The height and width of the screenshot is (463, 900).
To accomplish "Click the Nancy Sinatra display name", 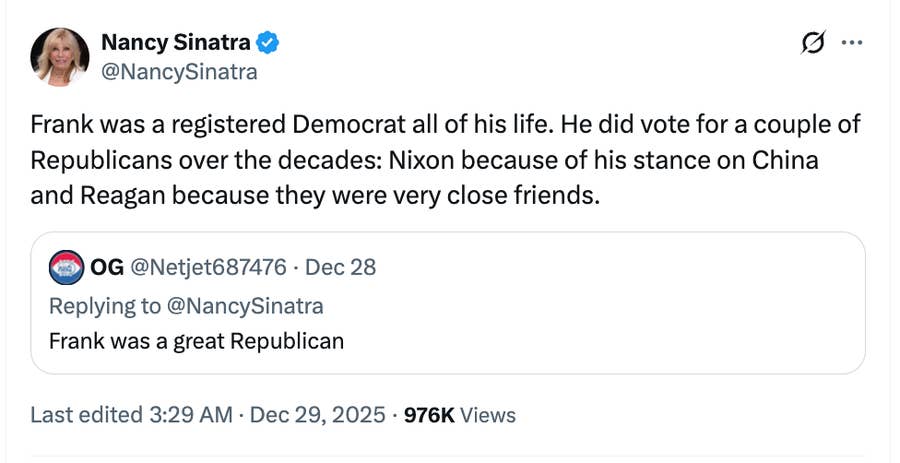I will (175, 42).
